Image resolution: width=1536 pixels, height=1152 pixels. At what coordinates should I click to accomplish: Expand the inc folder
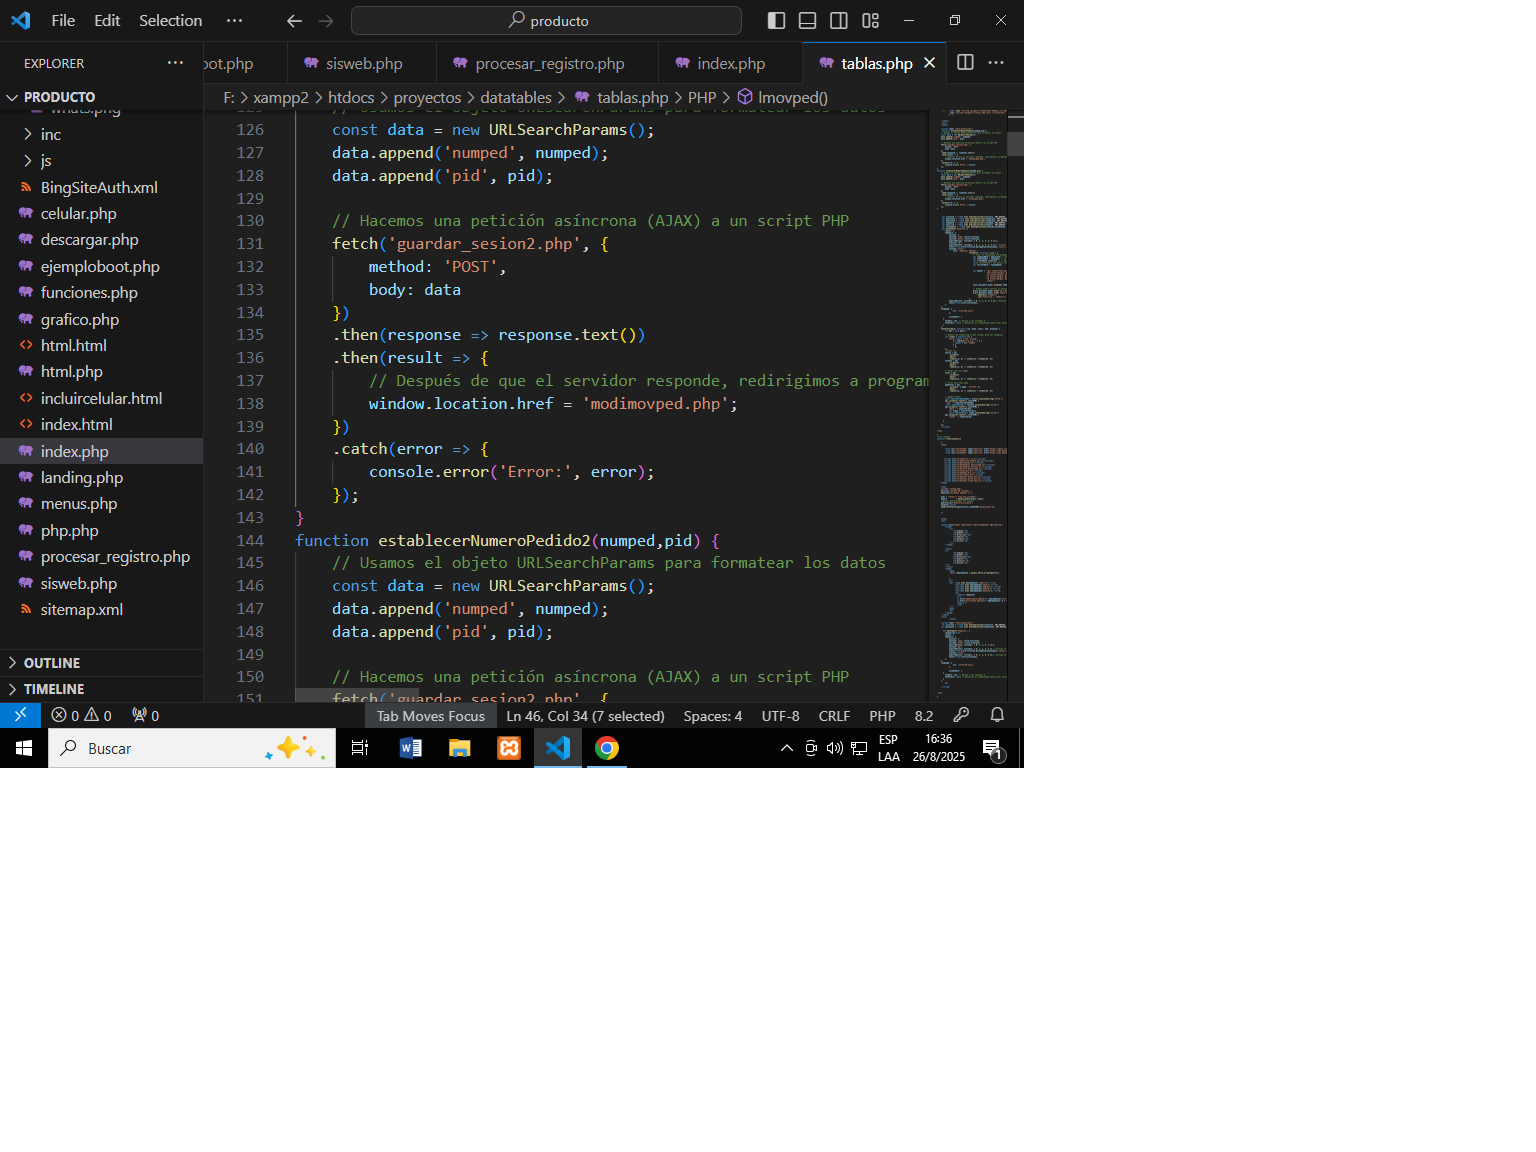50,134
